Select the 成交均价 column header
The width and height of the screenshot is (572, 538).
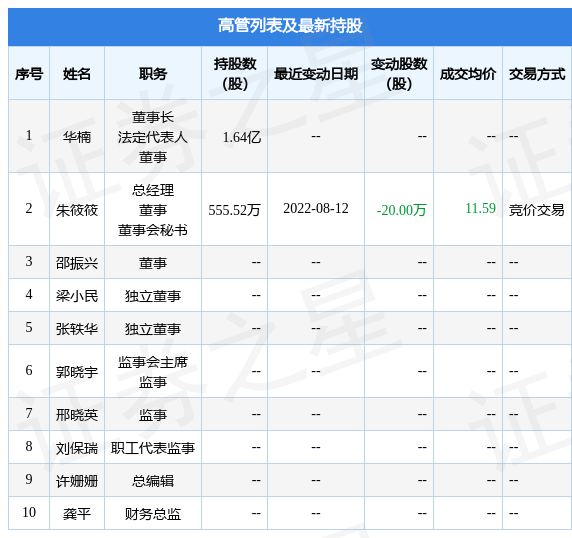468,74
